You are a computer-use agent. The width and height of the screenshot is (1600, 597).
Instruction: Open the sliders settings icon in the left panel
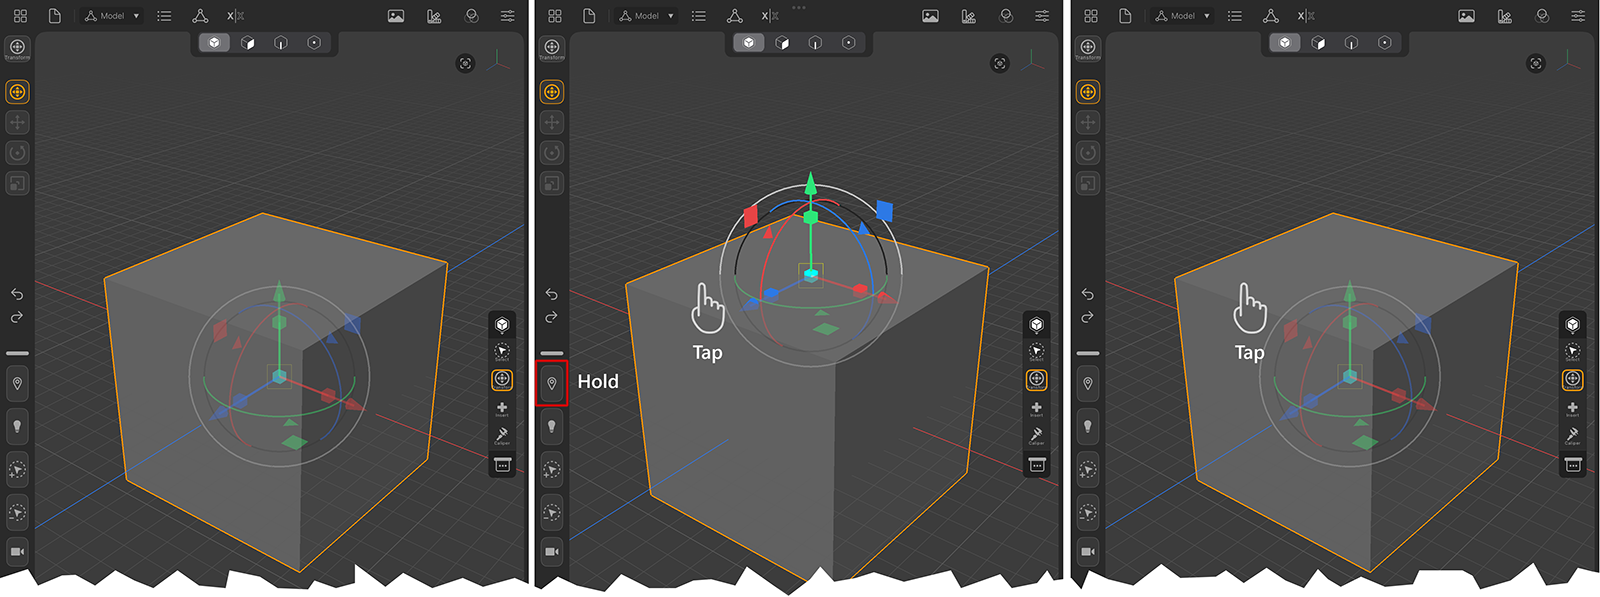click(x=508, y=16)
